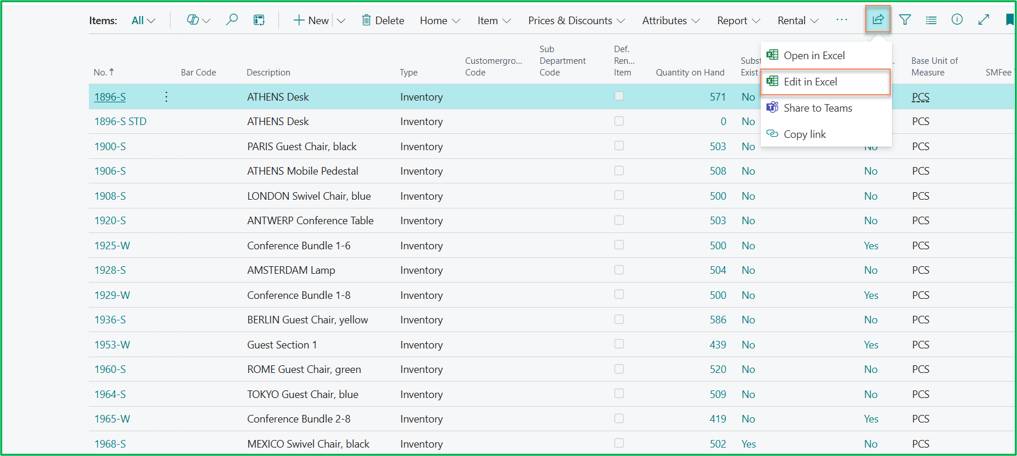Toggle Def. Rental checkbox for Guest Section 1
Screen dimensions: 1017x456
coord(619,344)
